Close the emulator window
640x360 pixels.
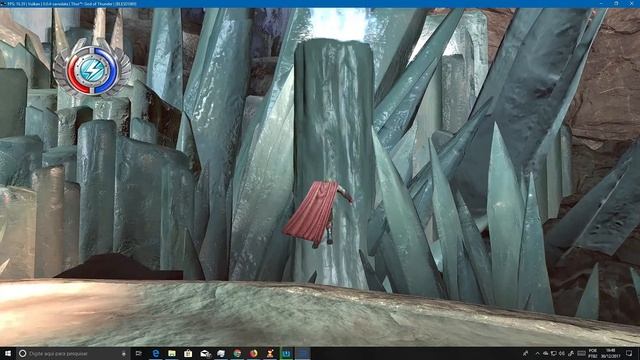632,4
